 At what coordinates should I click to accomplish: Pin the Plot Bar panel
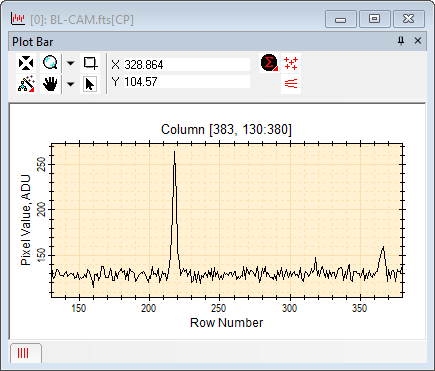tap(401, 41)
